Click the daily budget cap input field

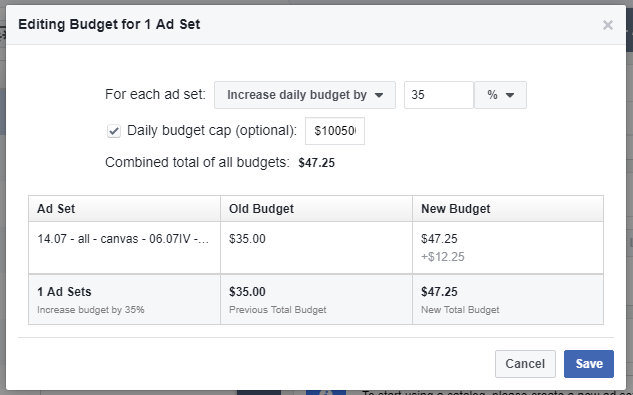[335, 131]
